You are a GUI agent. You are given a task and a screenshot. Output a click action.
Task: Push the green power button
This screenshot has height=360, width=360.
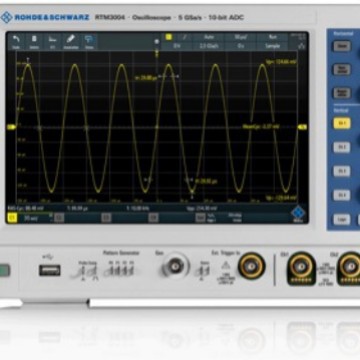coord(4,270)
